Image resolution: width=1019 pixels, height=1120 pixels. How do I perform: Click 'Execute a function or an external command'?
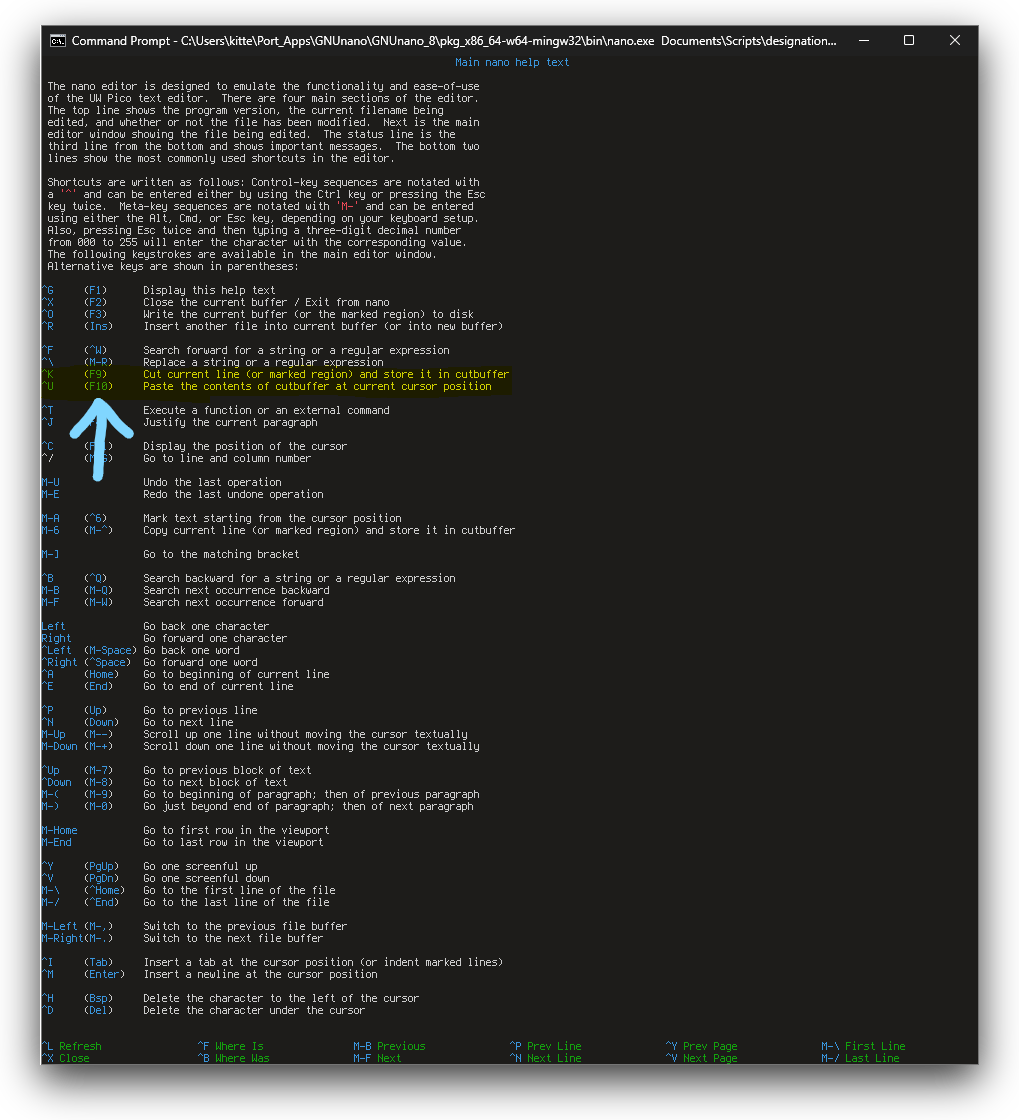(x=266, y=410)
